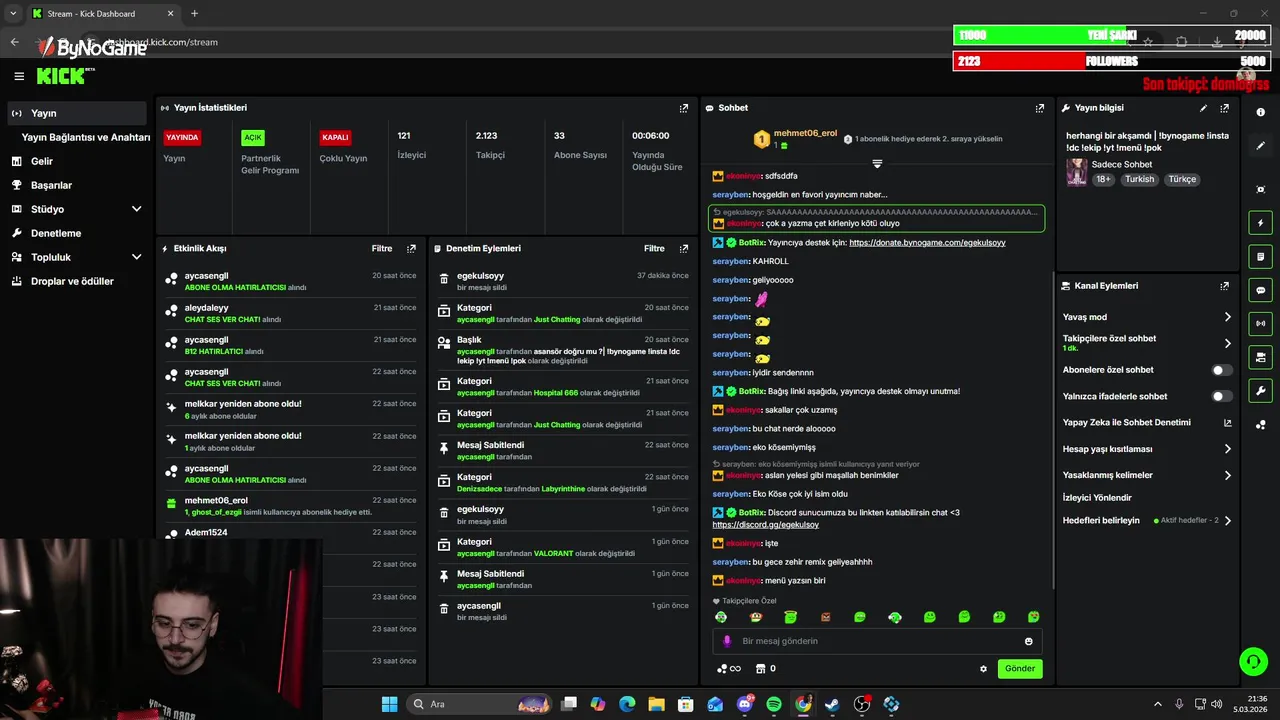This screenshot has width=1280, height=720.
Task: Toggle the lightning bolt widget in right sidebar
Action: point(1260,223)
